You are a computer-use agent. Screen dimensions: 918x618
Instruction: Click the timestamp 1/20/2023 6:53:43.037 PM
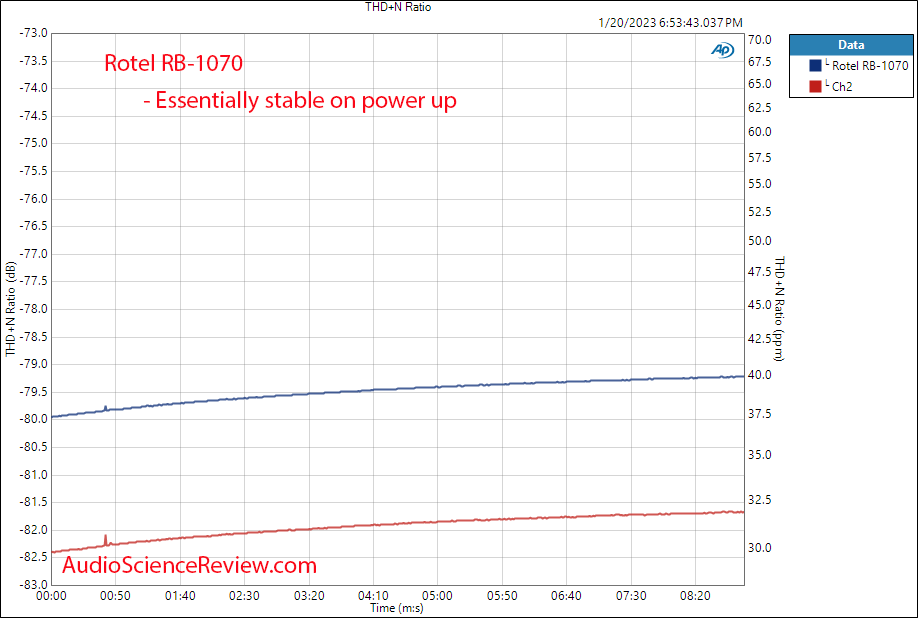pyautogui.click(x=670, y=23)
